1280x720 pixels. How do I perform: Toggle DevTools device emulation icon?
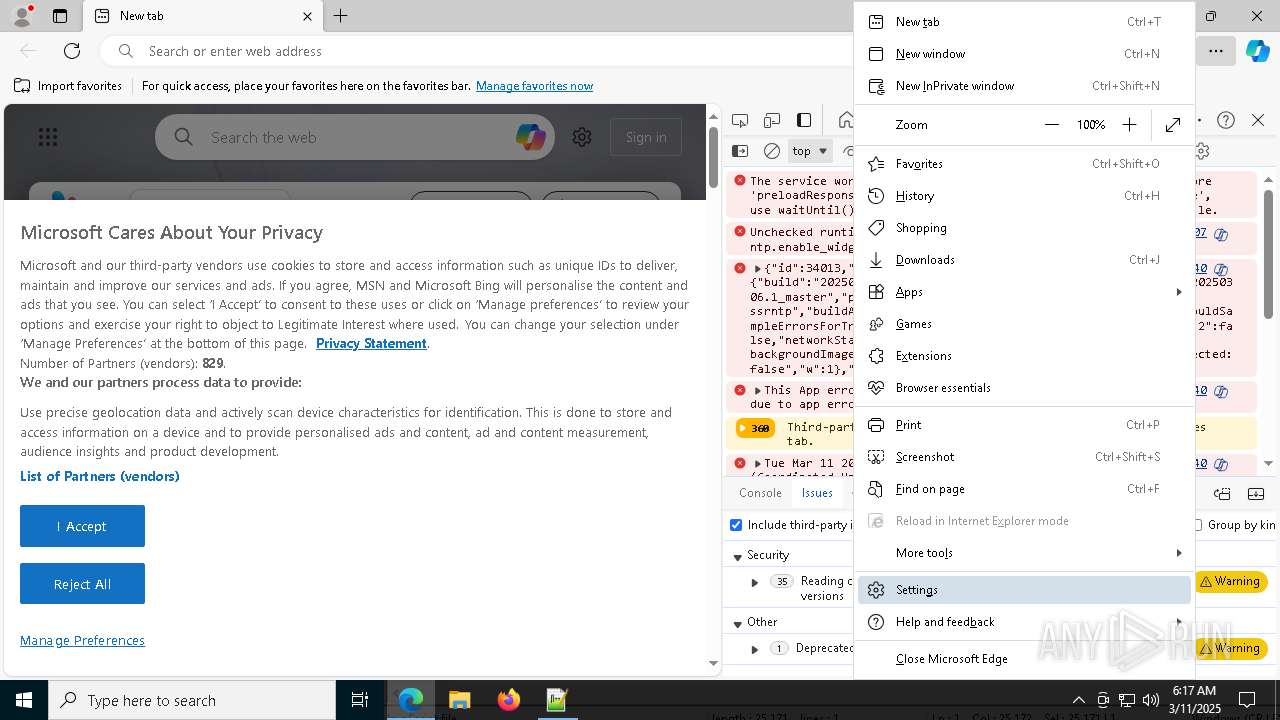(772, 120)
